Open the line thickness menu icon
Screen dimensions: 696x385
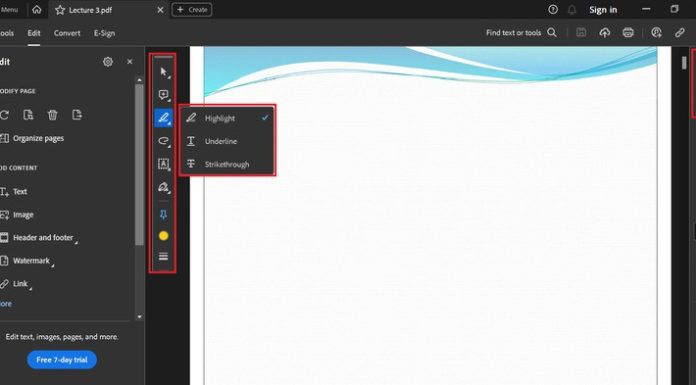163,256
